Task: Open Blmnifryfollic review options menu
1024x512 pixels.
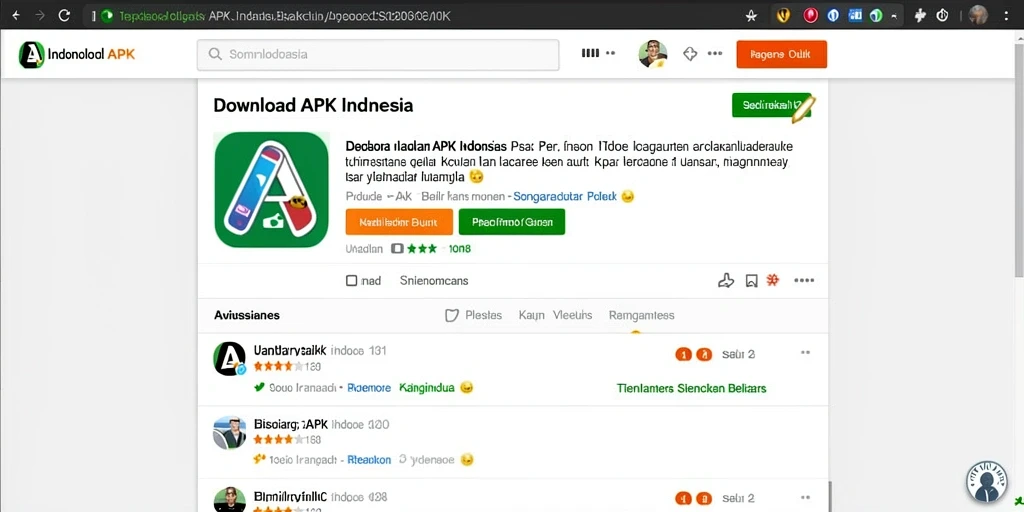Action: (805, 498)
